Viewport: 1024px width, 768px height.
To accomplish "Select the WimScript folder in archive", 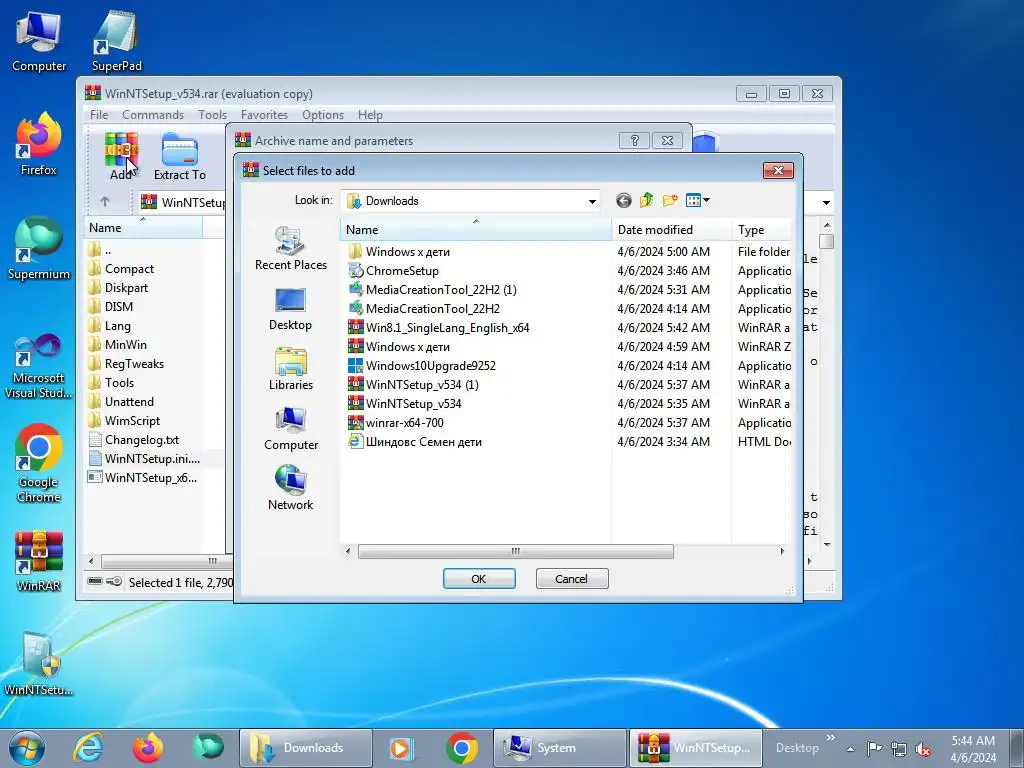I will pos(124,421).
